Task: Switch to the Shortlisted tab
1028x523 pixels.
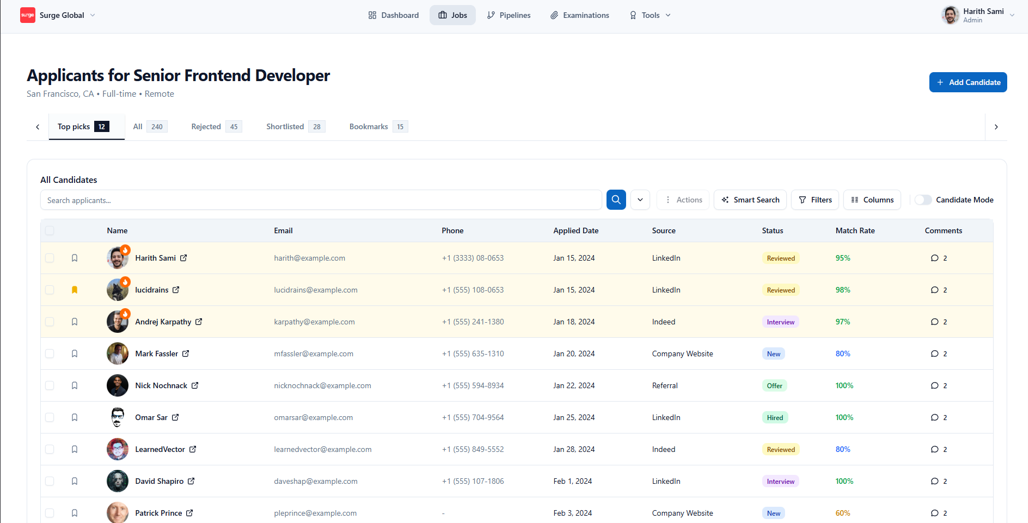Action: point(294,127)
